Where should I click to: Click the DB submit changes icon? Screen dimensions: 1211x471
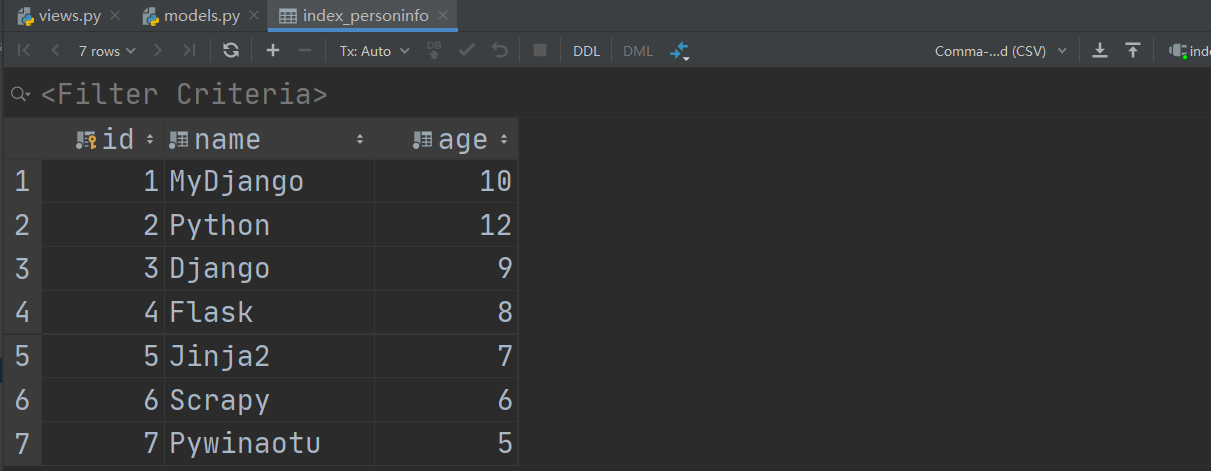click(x=434, y=50)
